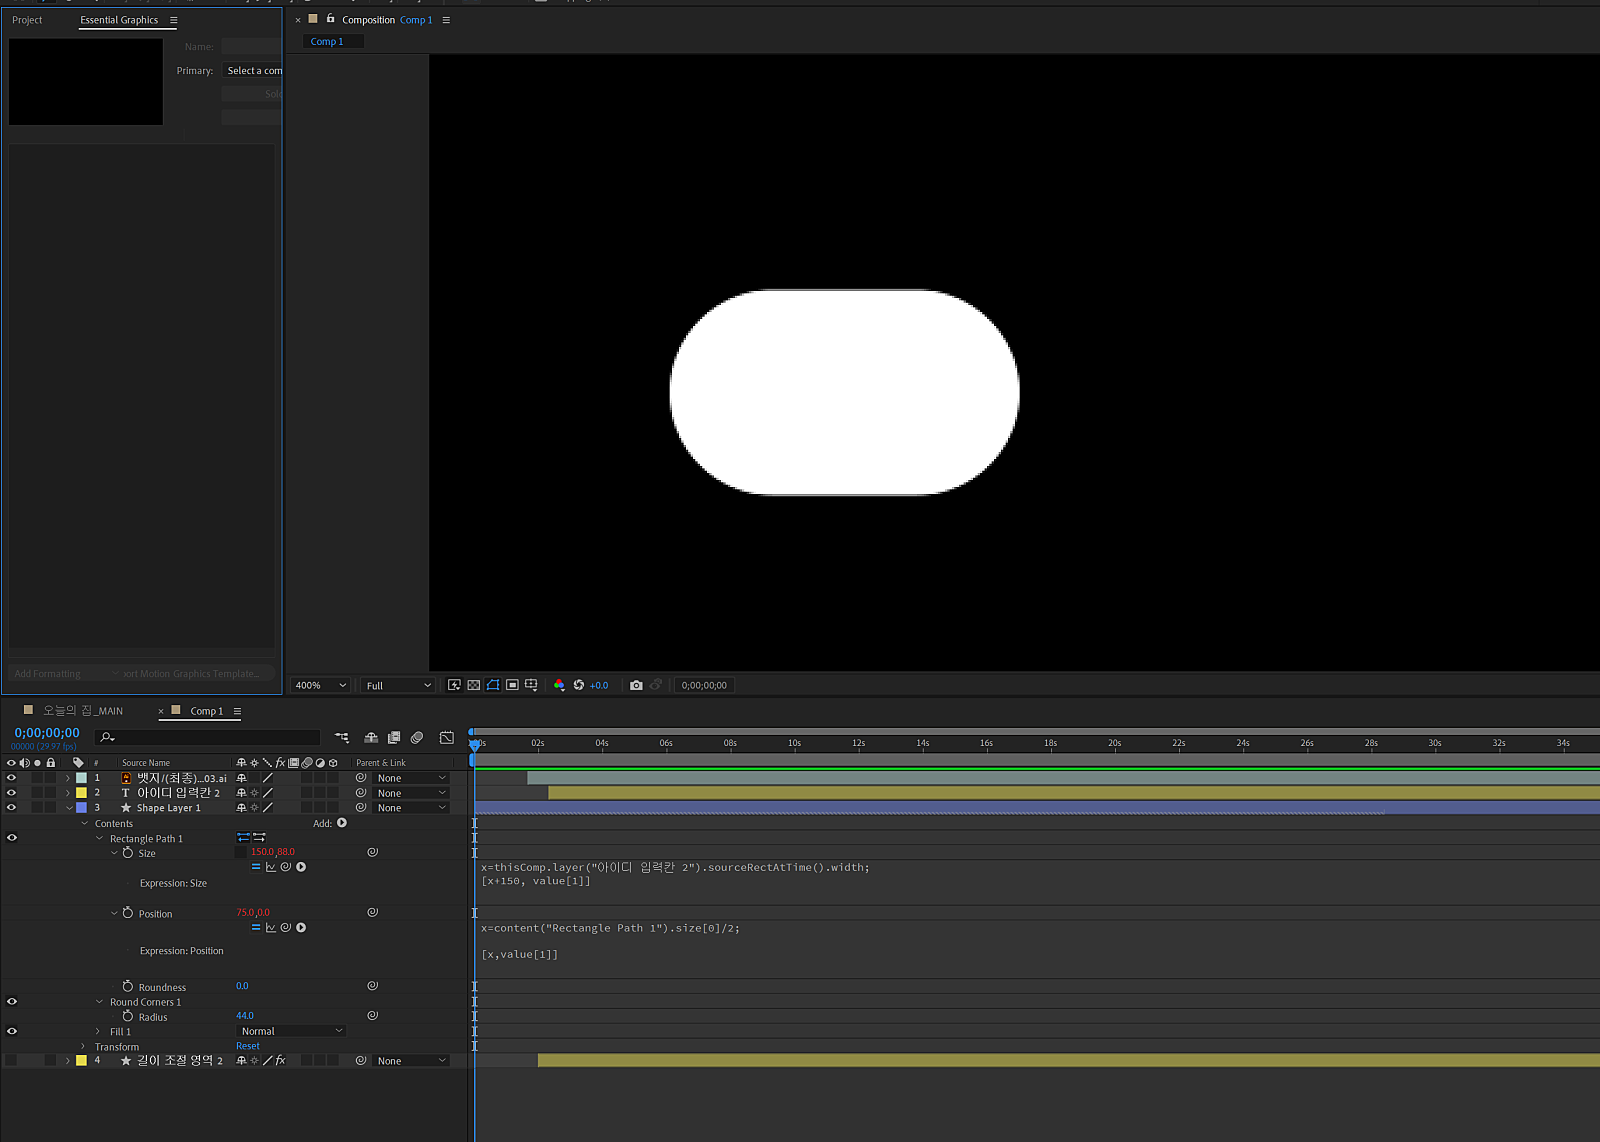Screen dimensions: 1600x1142
Task: Open the Composition Mini-Flowchart icon
Action: [x=341, y=738]
